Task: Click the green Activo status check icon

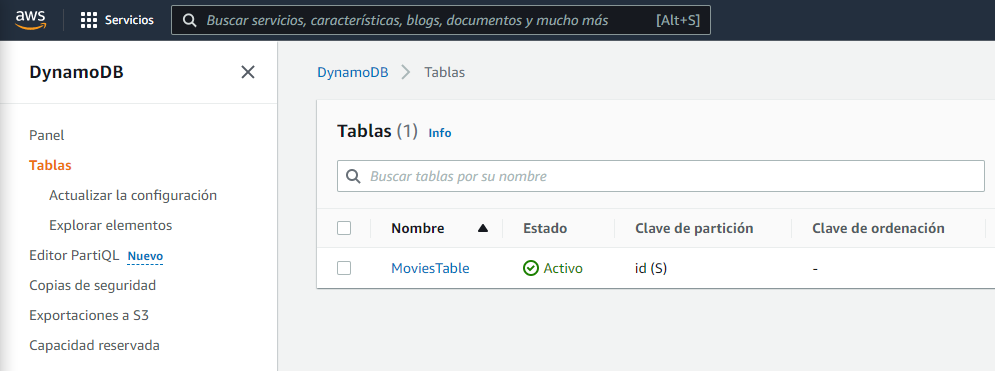Action: coord(530,268)
